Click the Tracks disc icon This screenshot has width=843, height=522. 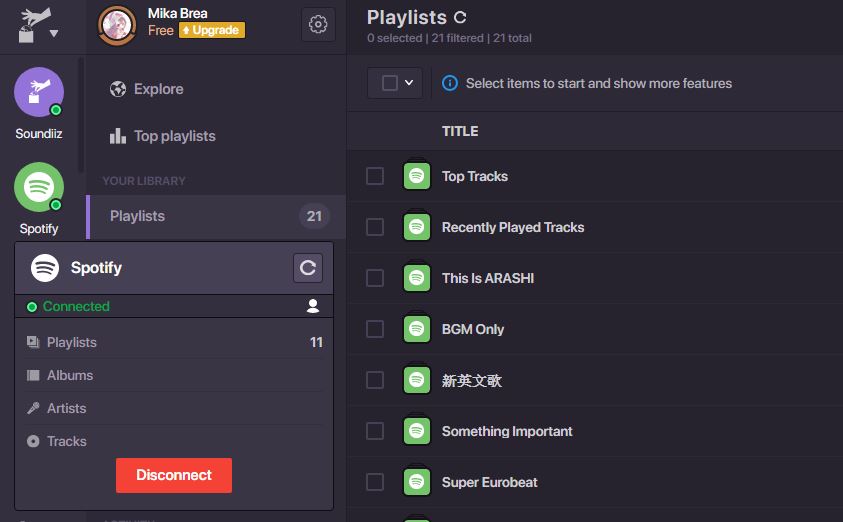click(x=33, y=441)
